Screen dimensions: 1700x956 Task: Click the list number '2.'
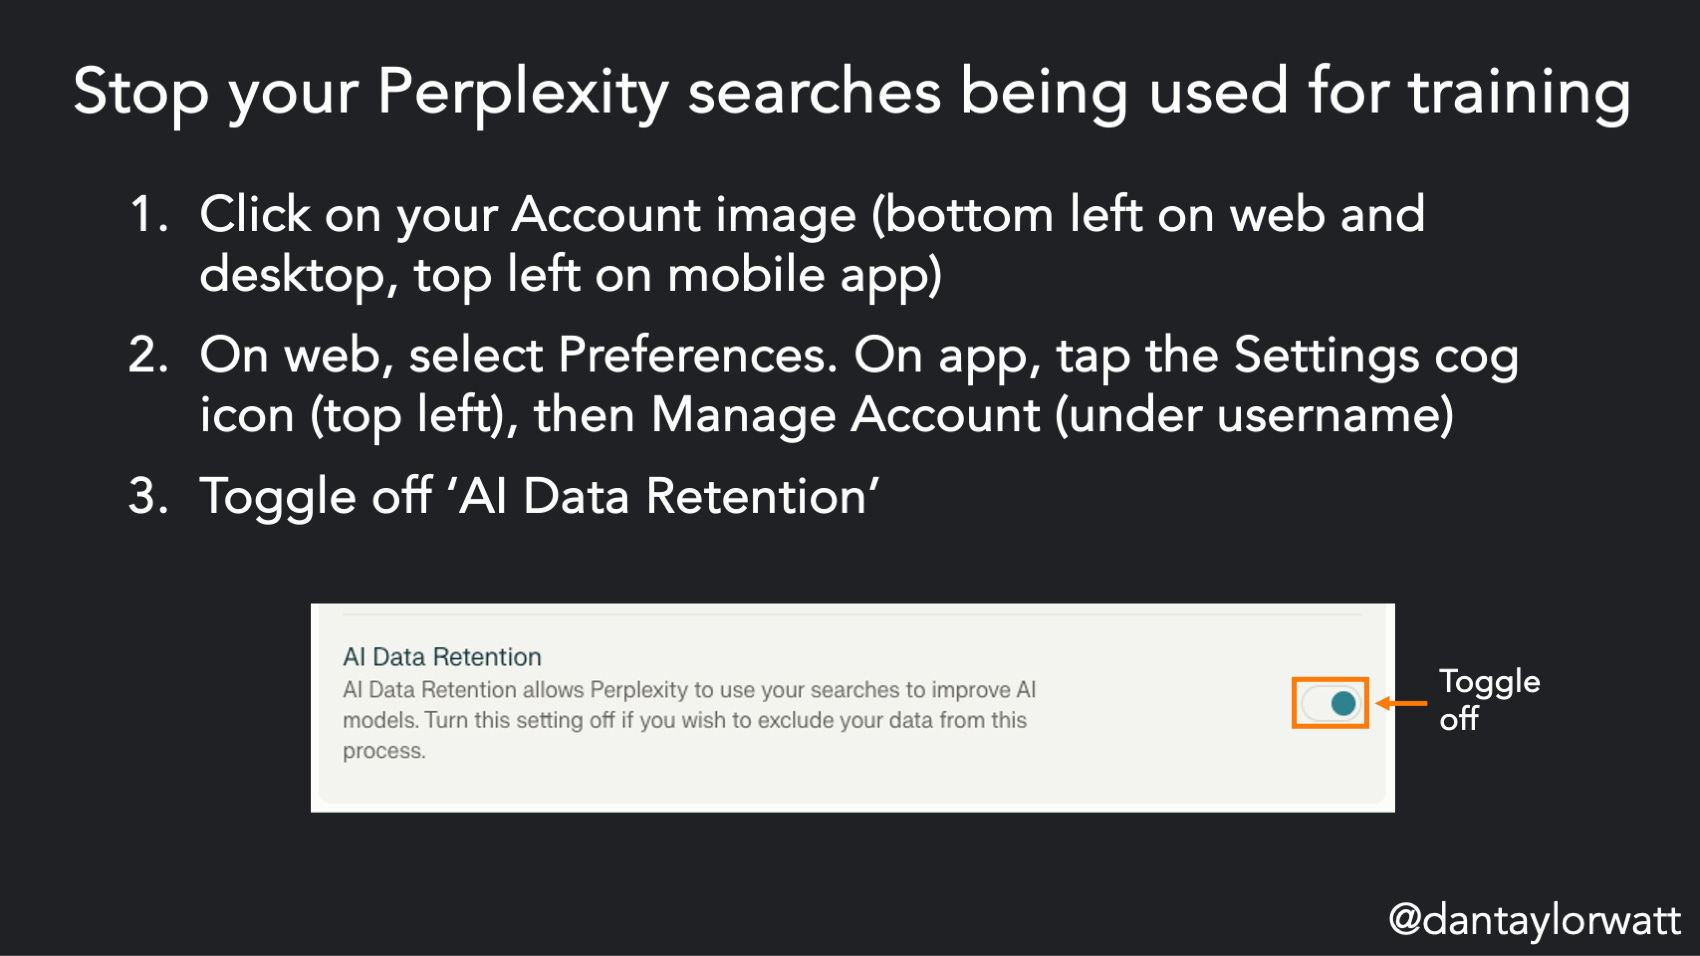tap(148, 355)
